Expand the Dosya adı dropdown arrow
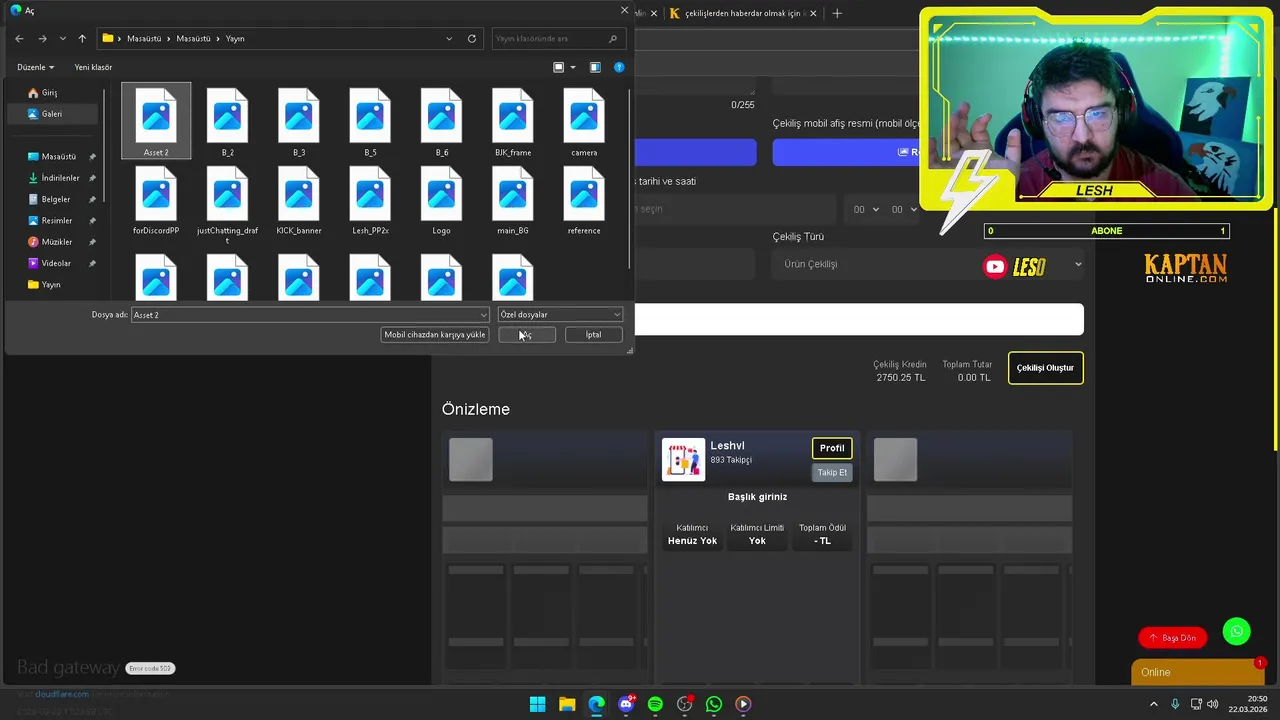This screenshot has height=720, width=1280. (x=484, y=315)
